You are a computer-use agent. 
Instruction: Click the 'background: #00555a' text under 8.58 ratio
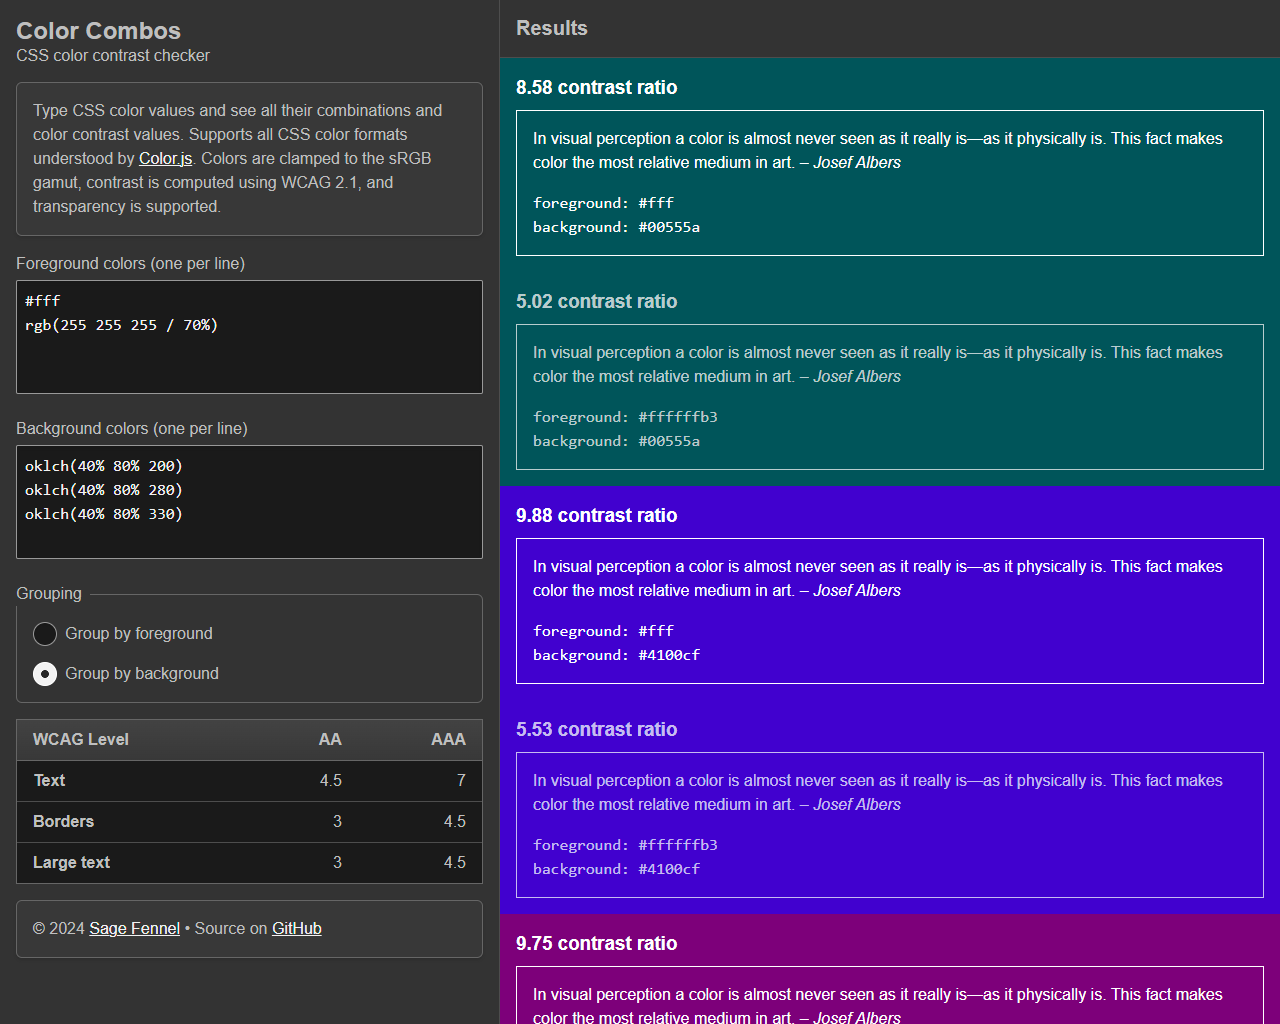(x=616, y=227)
